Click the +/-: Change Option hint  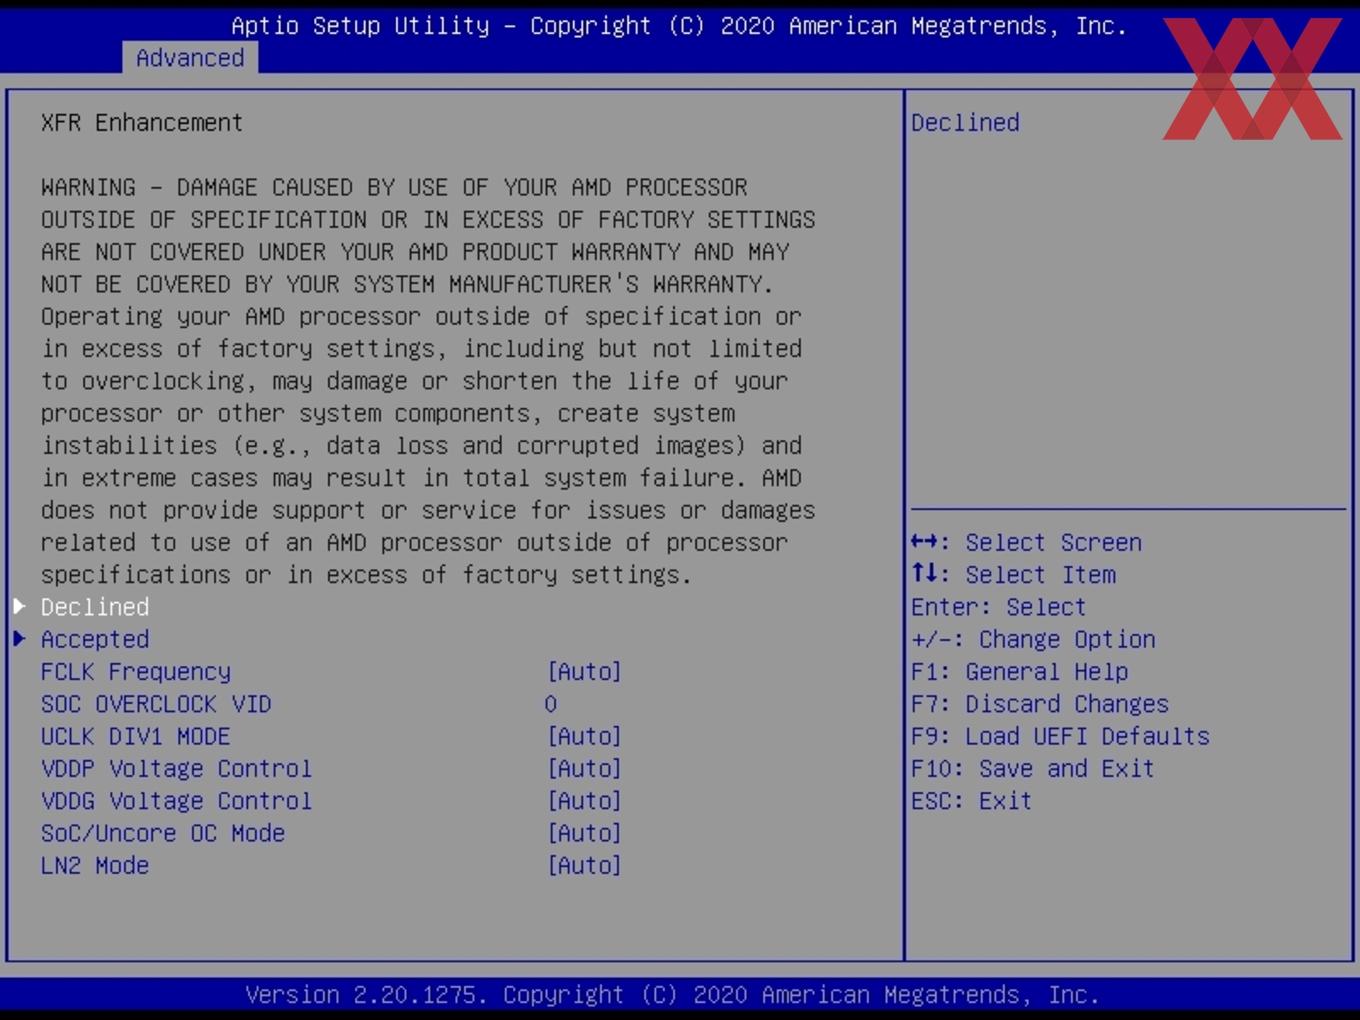pos(1033,639)
